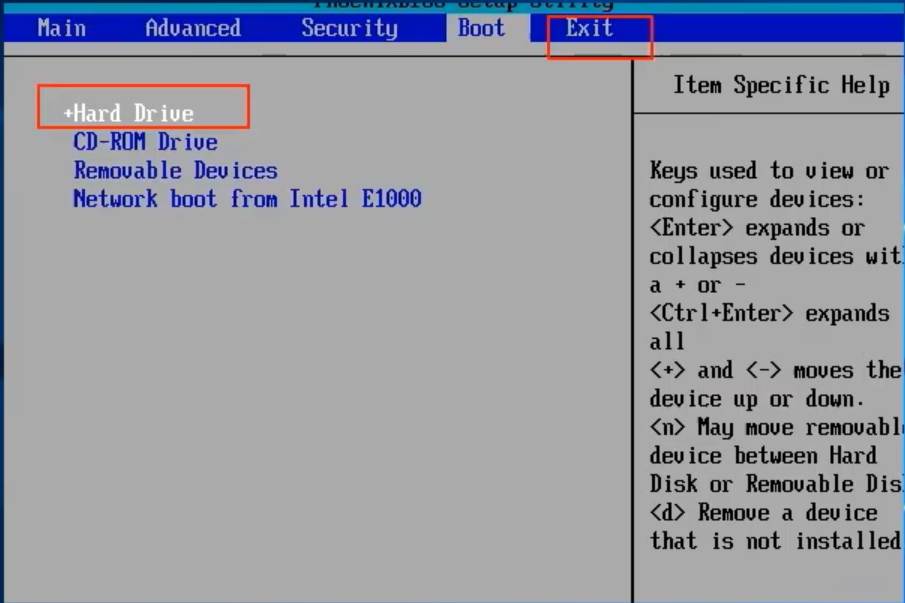
Task: Click the Item Specific Help heading
Action: coord(781,86)
